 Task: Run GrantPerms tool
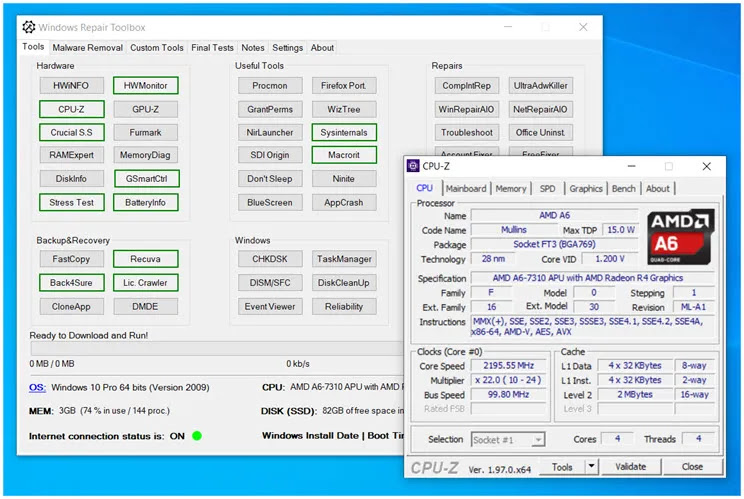(x=270, y=109)
